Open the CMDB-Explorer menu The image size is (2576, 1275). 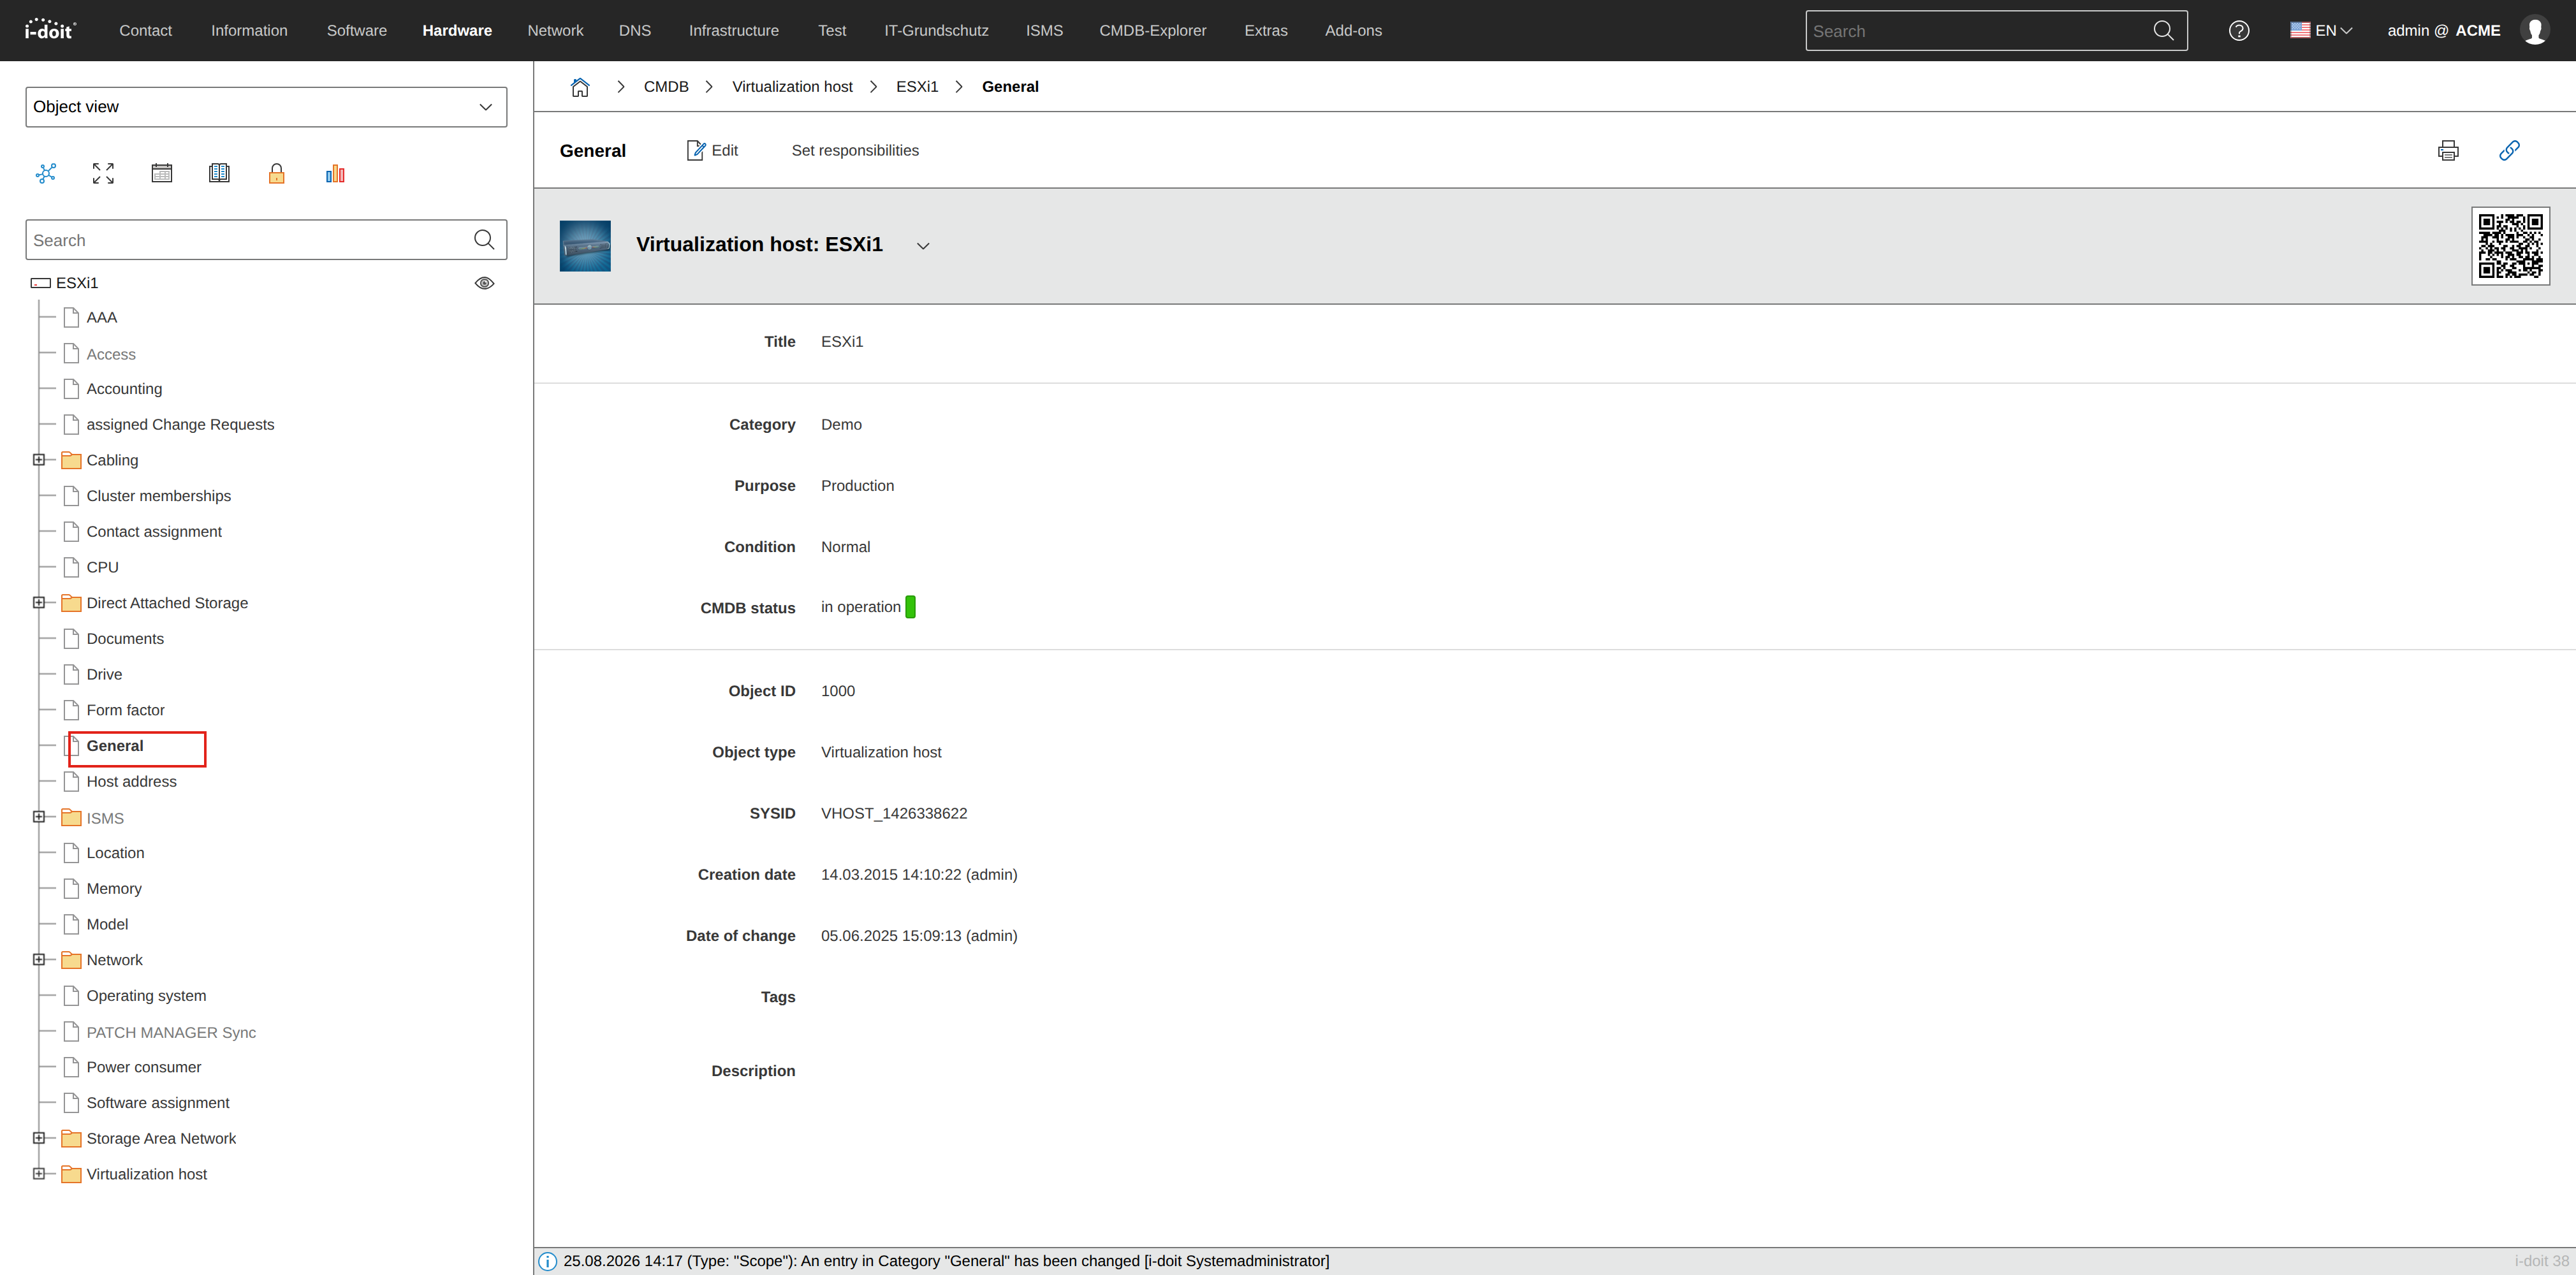pyautogui.click(x=1153, y=31)
